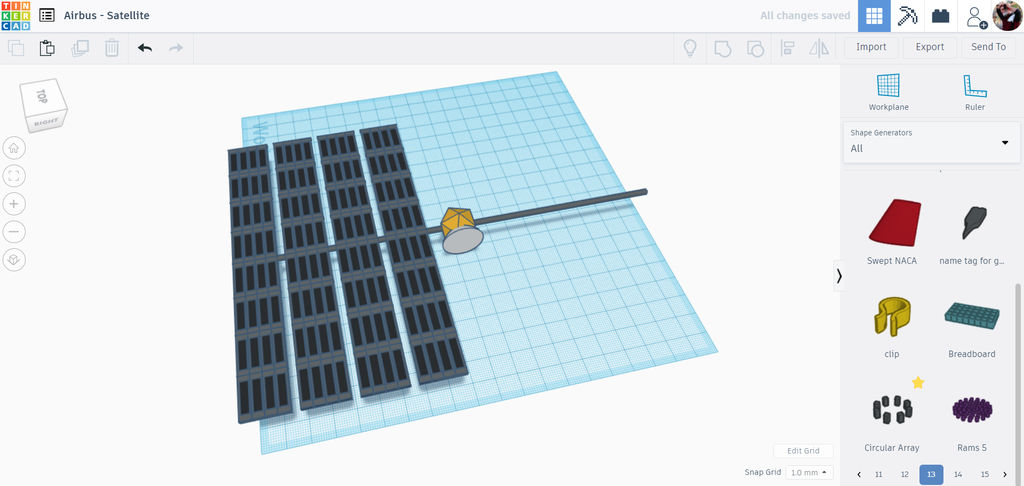1024x486 pixels.
Task: Zoom out with the minus button
Action: click(14, 231)
